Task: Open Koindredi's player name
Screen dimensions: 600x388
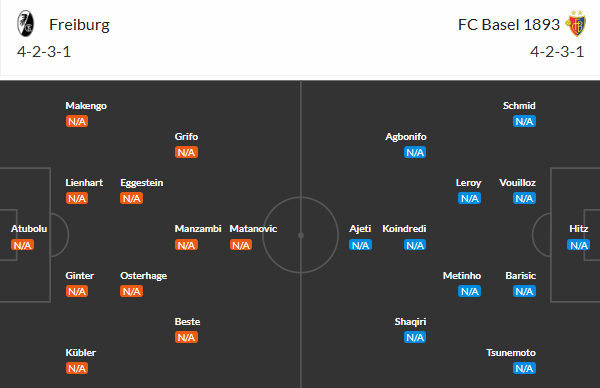Action: (404, 229)
